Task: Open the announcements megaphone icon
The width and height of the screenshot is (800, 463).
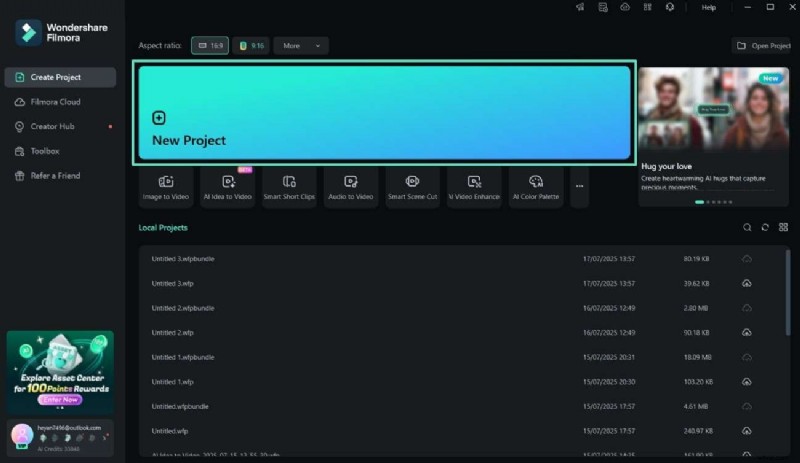Action: pyautogui.click(x=580, y=7)
